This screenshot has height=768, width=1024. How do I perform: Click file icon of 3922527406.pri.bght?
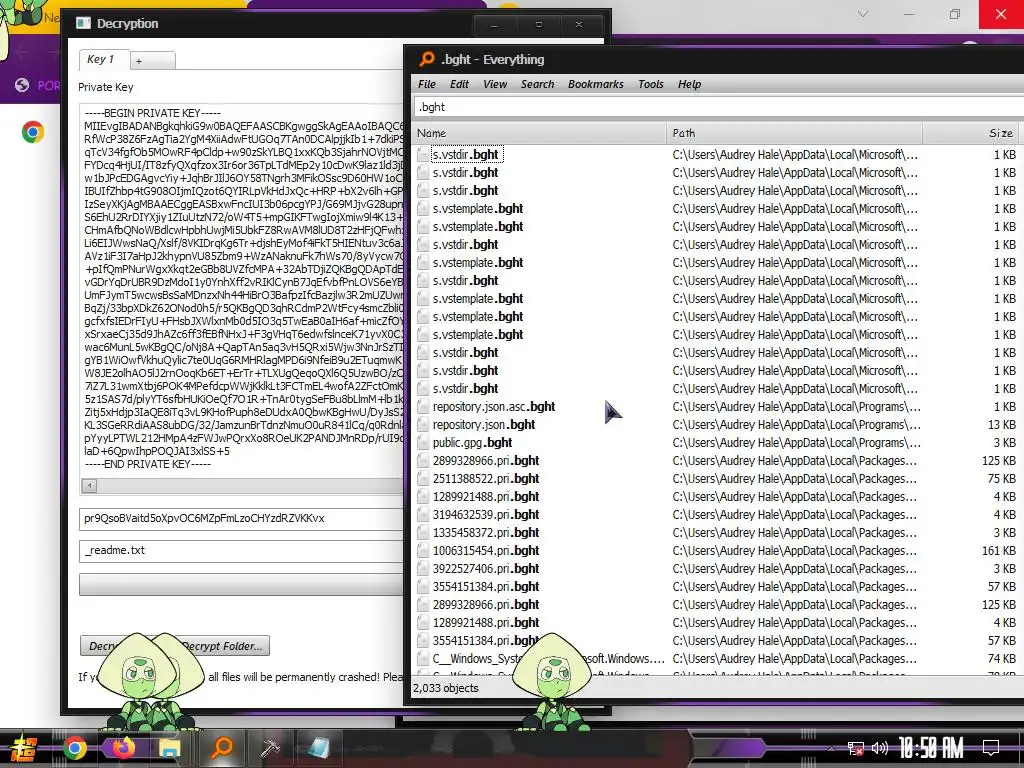(x=423, y=569)
